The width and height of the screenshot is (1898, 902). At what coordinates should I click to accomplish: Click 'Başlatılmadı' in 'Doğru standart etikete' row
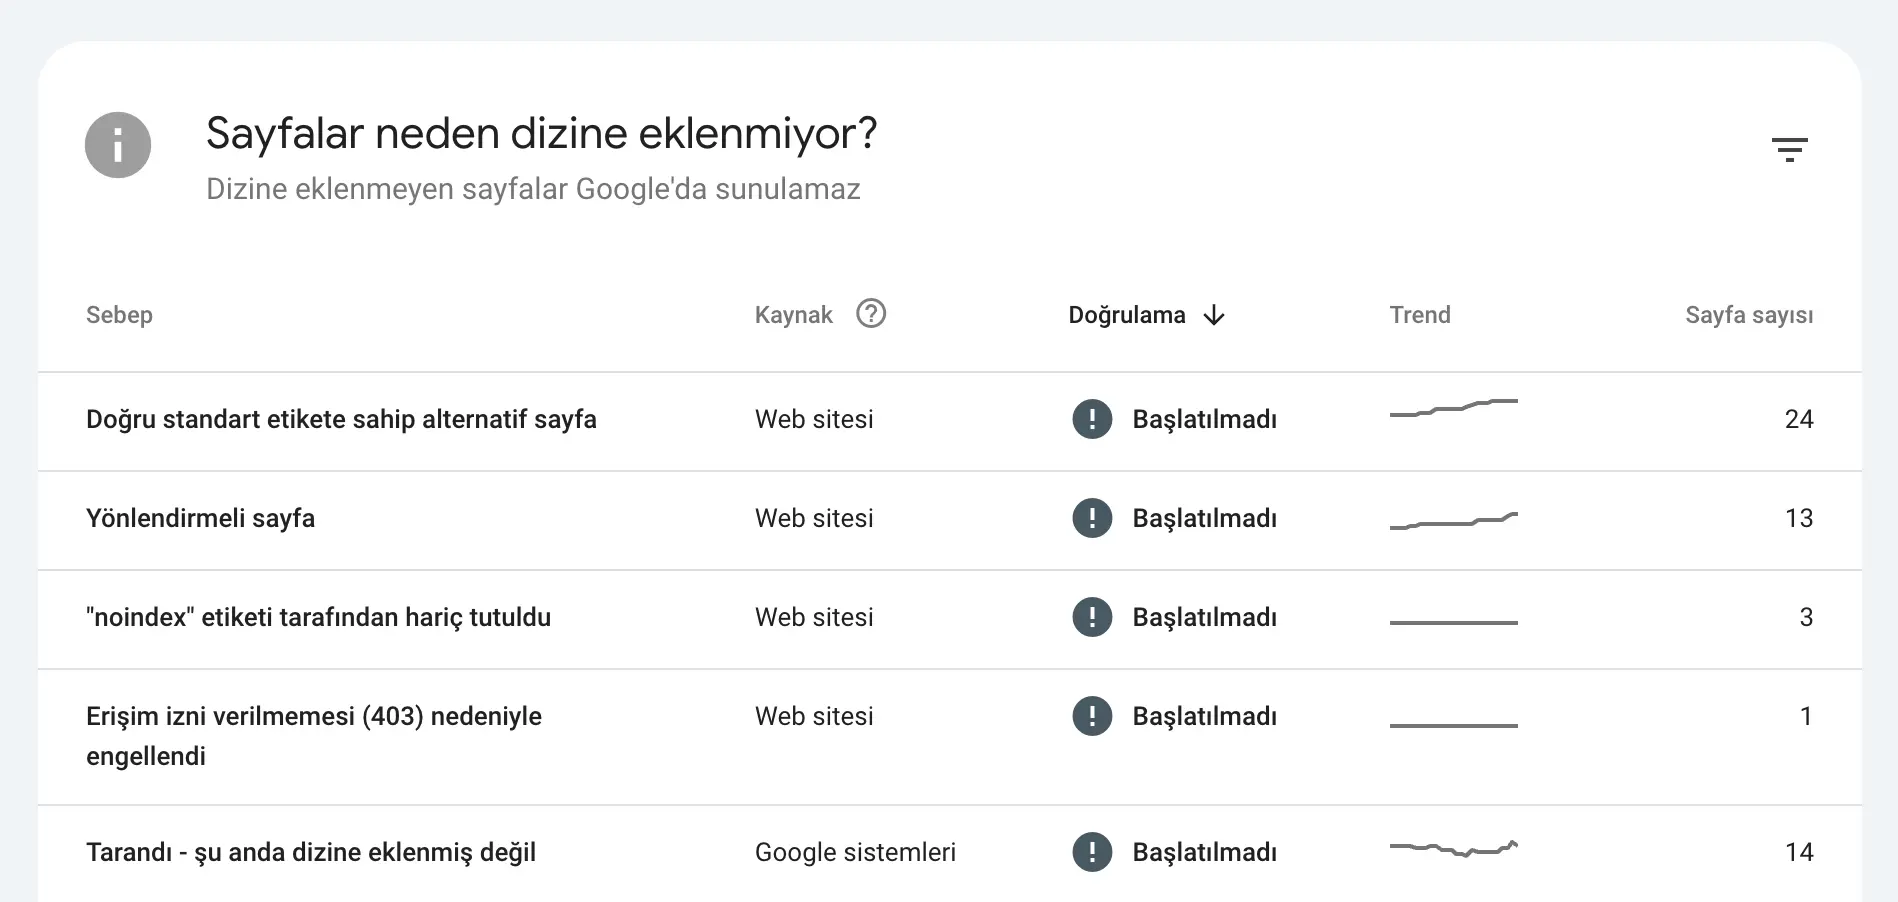click(1204, 419)
